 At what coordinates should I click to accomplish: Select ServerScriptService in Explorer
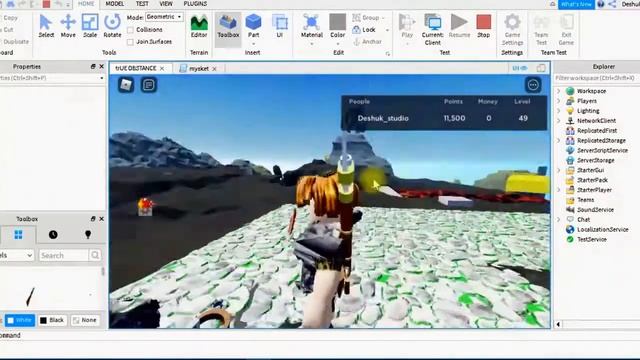pos(602,151)
